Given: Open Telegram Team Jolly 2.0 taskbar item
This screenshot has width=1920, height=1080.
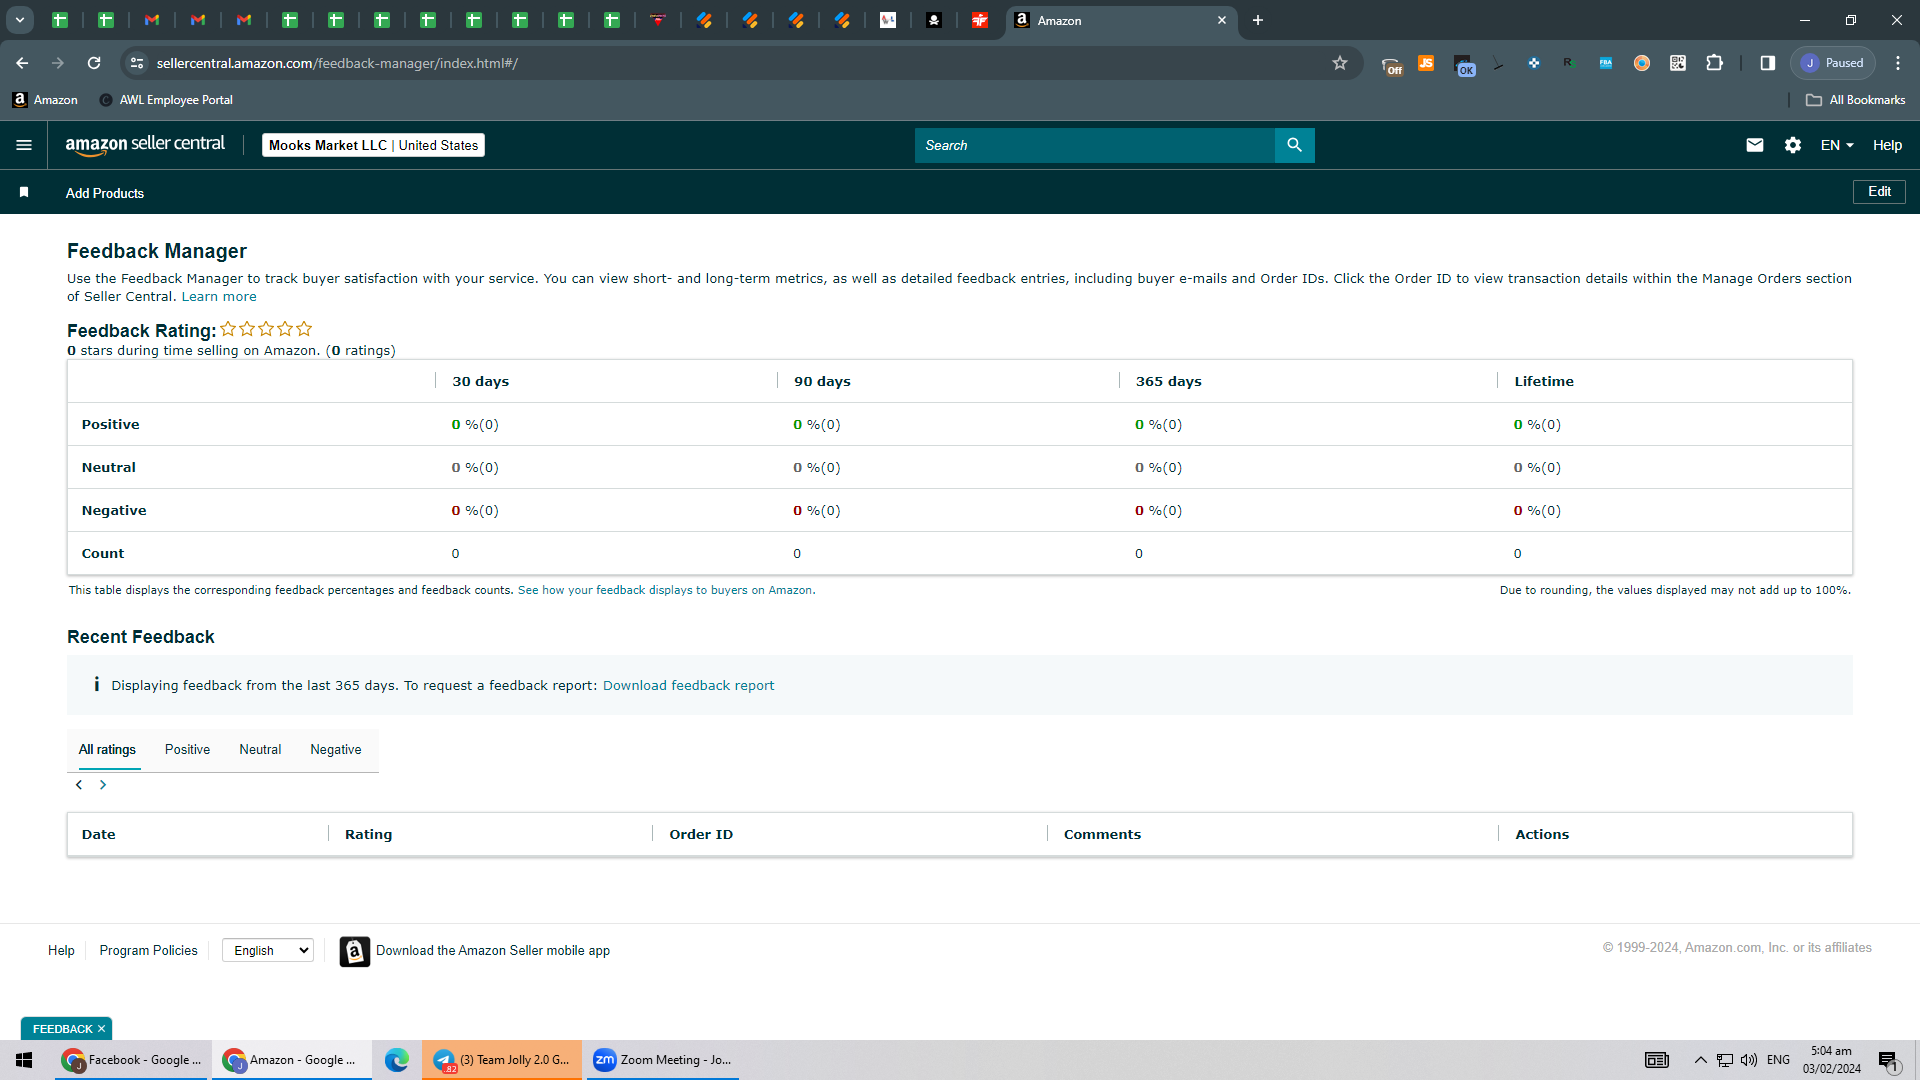Looking at the screenshot, I should coord(502,1060).
